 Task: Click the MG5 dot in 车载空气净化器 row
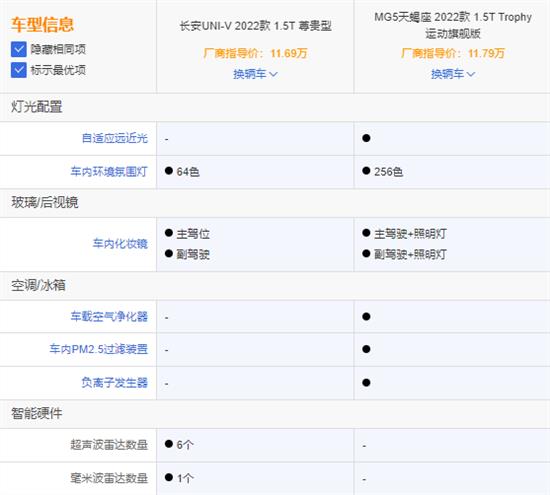tap(366, 316)
